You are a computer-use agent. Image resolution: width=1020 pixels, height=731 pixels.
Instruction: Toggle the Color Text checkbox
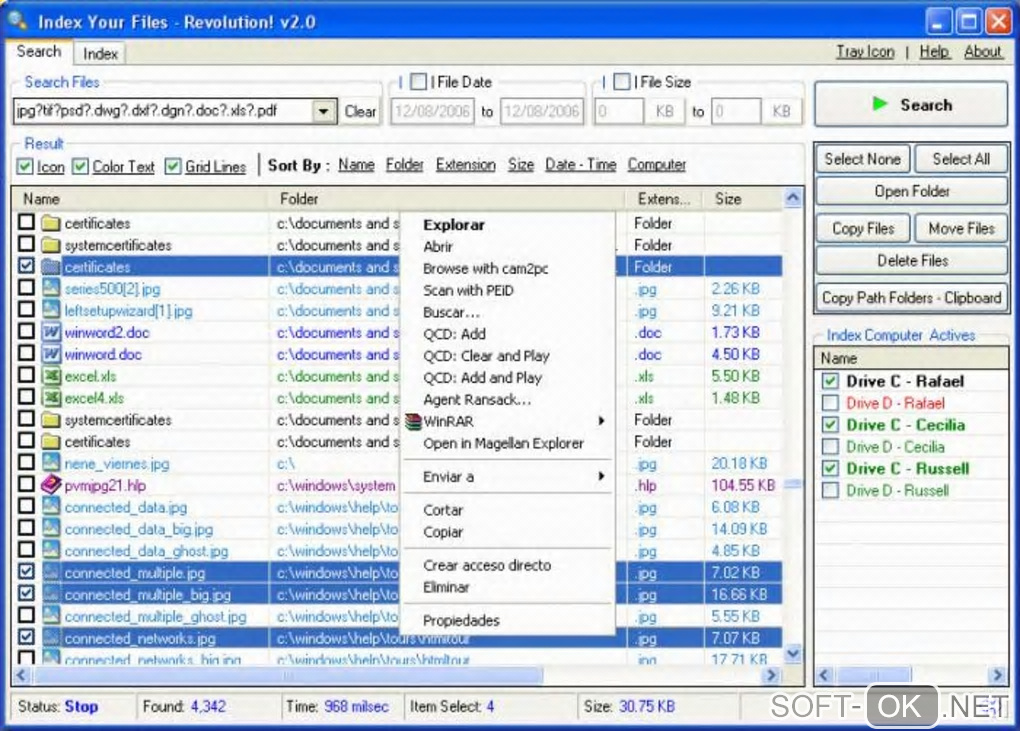[x=80, y=166]
